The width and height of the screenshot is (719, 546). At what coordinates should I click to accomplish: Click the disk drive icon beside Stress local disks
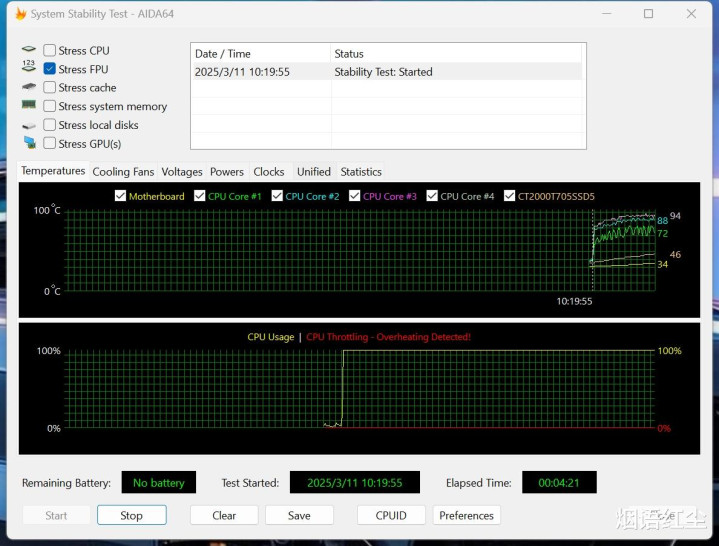tap(28, 126)
